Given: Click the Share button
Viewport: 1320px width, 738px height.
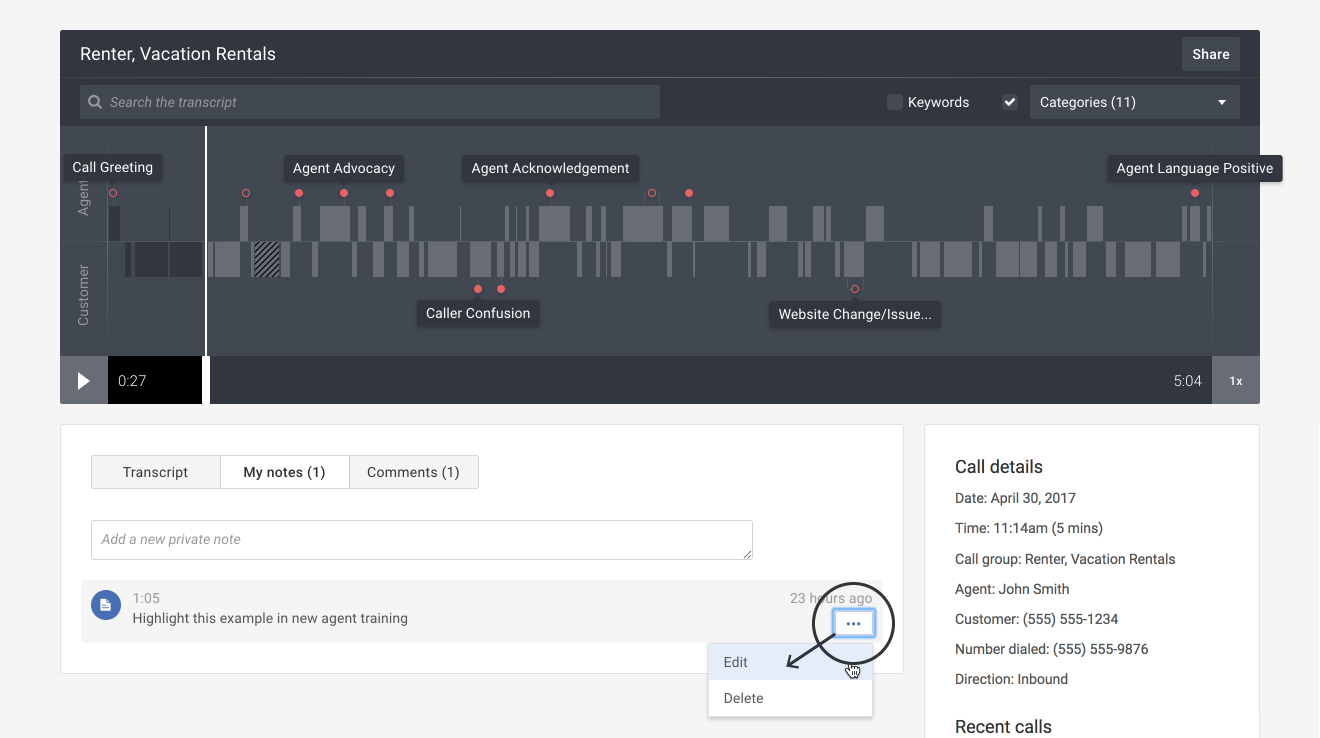Looking at the screenshot, I should (x=1210, y=54).
